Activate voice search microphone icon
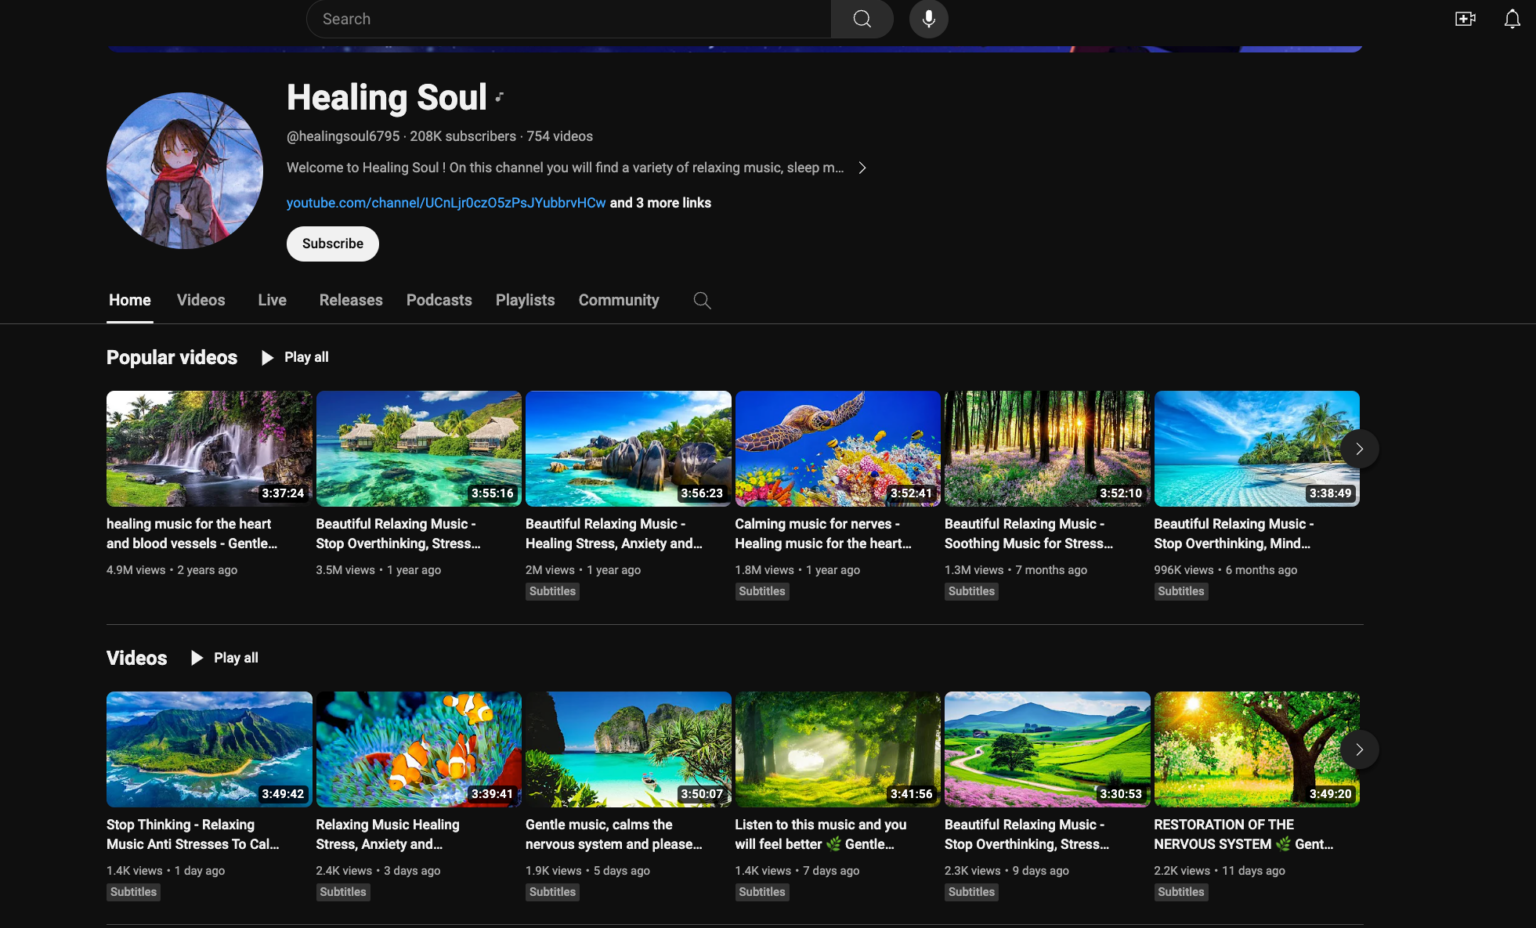The width and height of the screenshot is (1536, 928). [928, 19]
